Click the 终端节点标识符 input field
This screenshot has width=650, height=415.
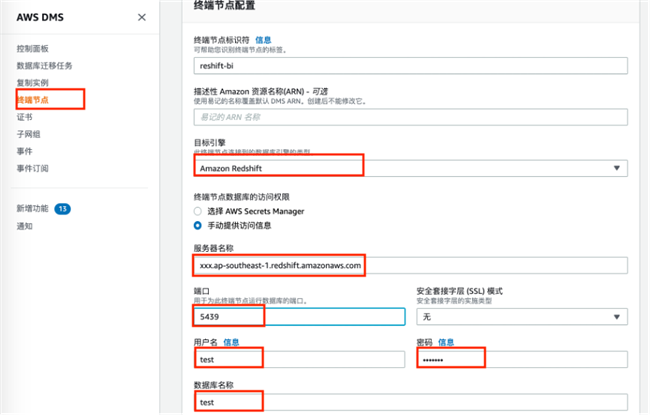[410, 66]
